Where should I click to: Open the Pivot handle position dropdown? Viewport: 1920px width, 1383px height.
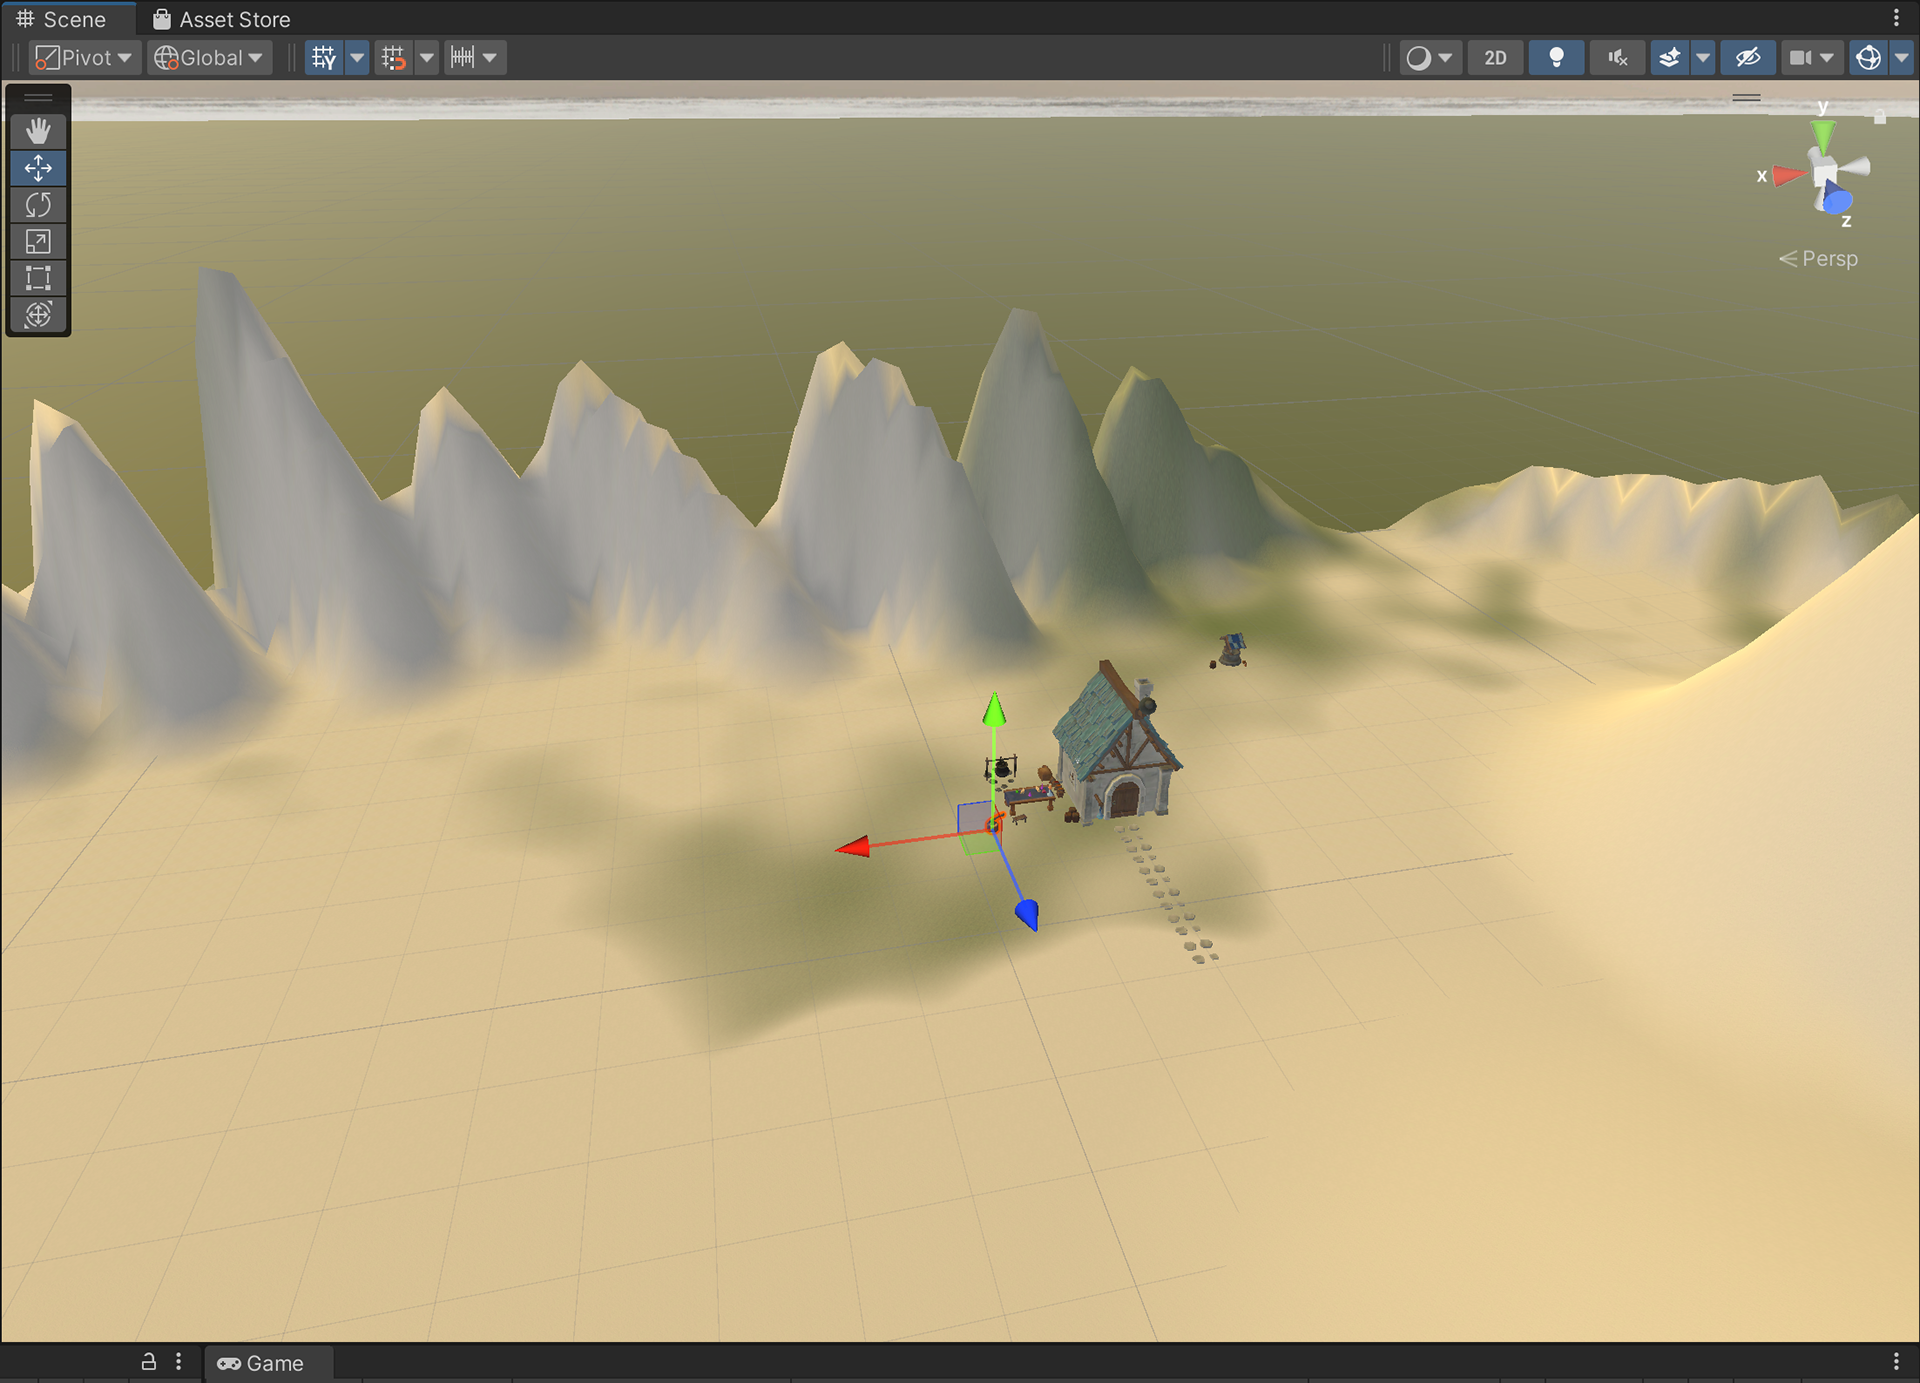[x=84, y=58]
